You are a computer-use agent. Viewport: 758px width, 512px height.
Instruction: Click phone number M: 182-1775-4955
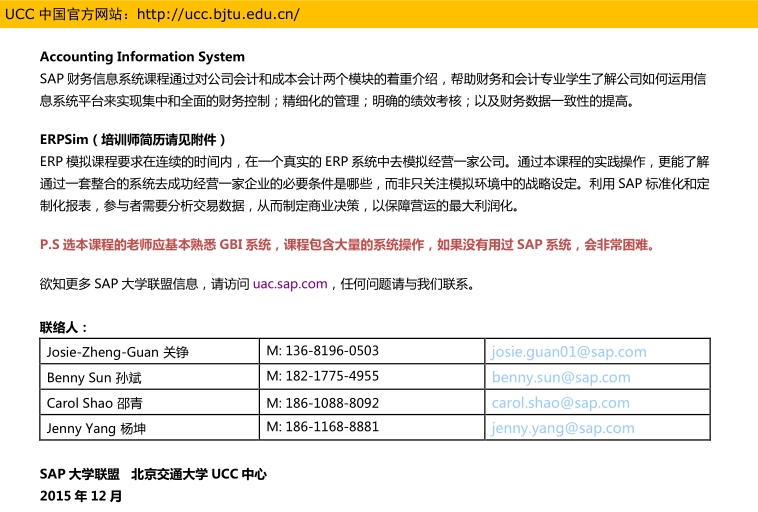322,376
